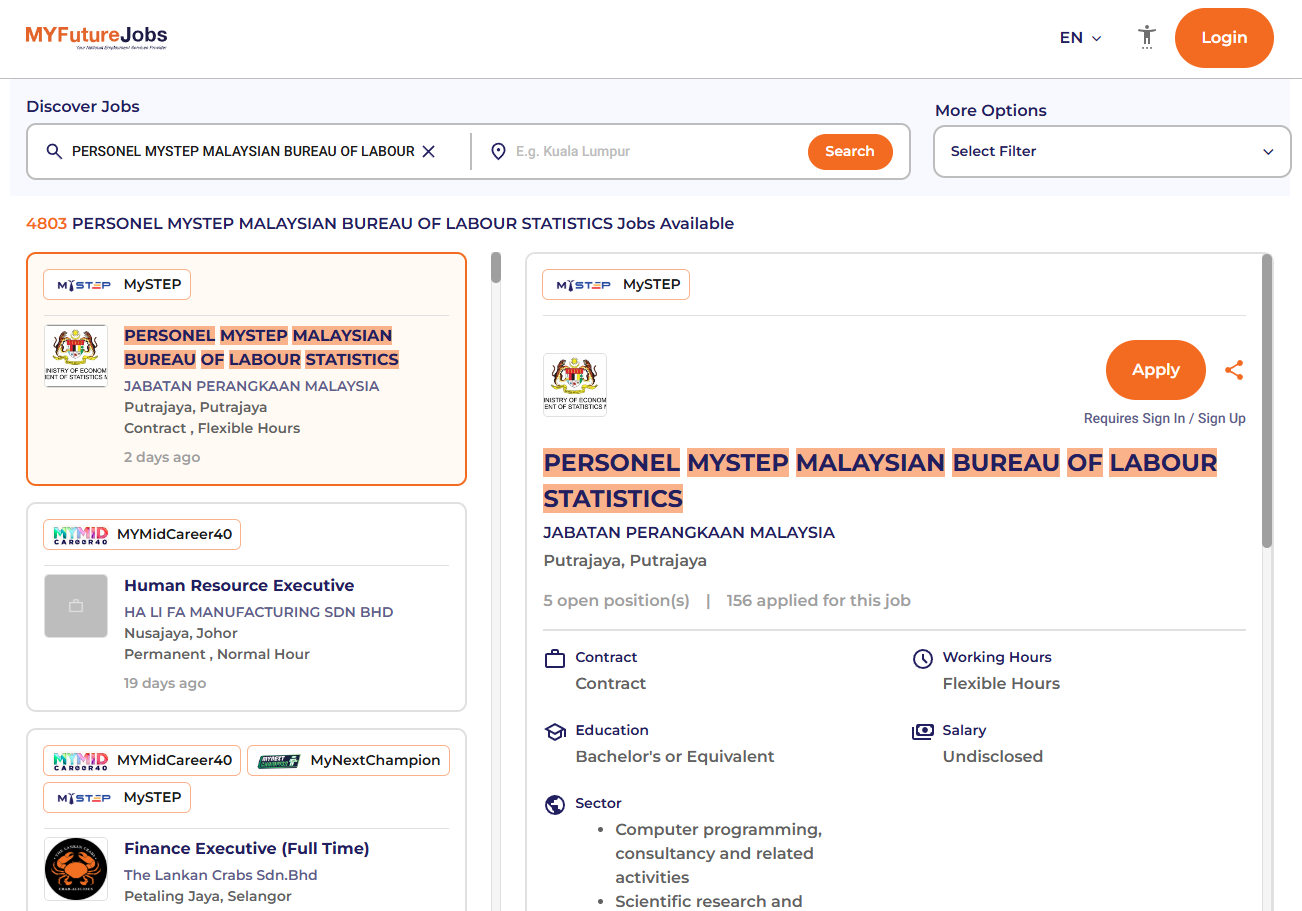This screenshot has width=1302, height=911.
Task: Click The Lankan Crabs company logo
Action: point(76,869)
